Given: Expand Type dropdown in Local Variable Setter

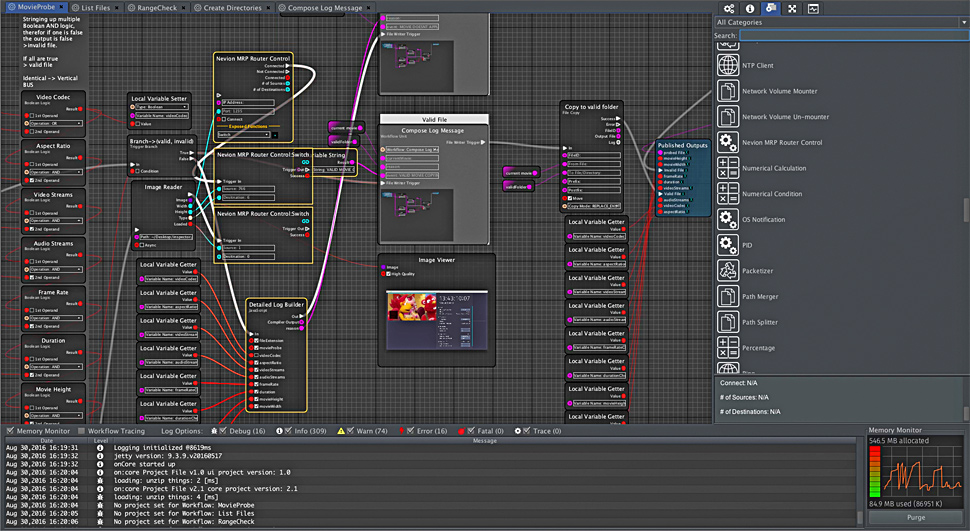Looking at the screenshot, I should (x=160, y=107).
